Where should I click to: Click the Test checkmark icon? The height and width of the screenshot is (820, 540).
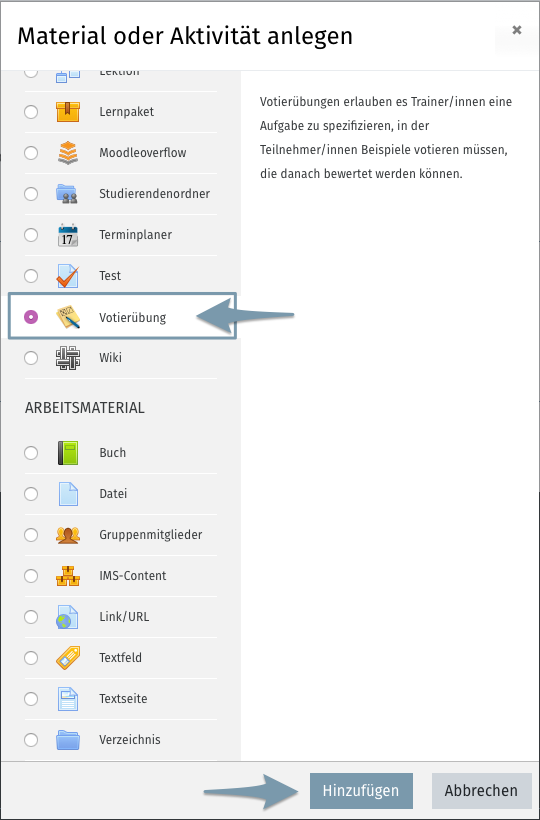(67, 276)
